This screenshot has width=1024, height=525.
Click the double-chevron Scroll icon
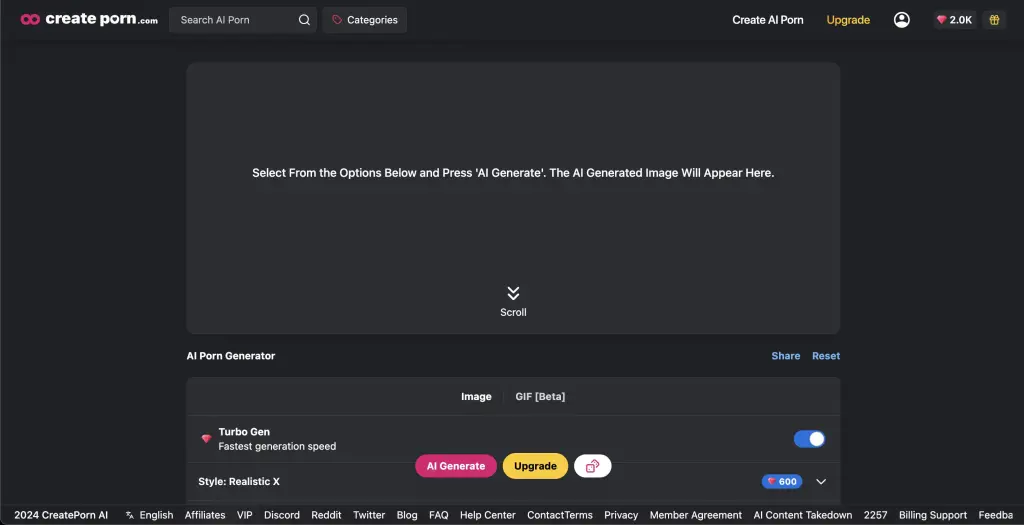[x=513, y=293]
